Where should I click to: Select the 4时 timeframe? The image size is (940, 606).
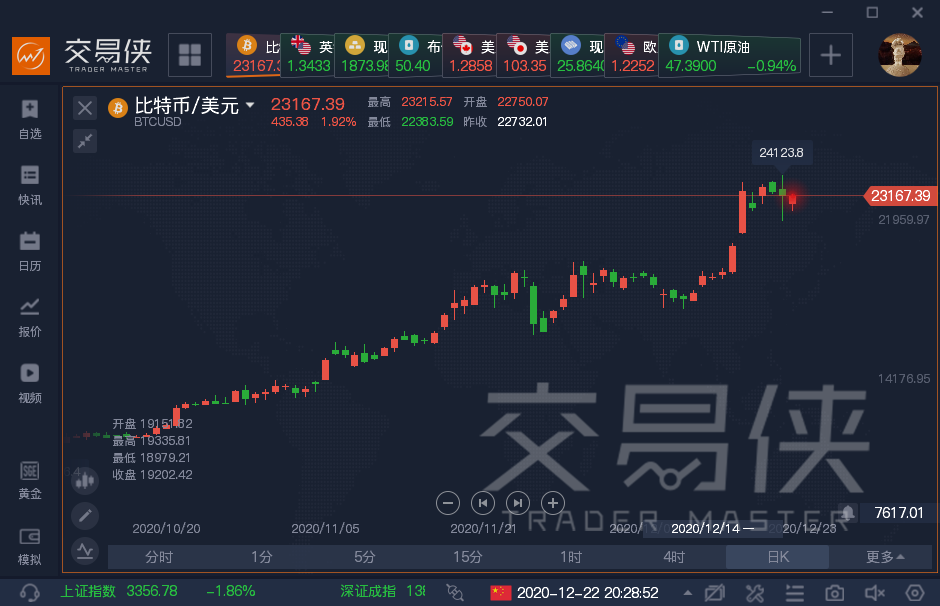[674, 557]
